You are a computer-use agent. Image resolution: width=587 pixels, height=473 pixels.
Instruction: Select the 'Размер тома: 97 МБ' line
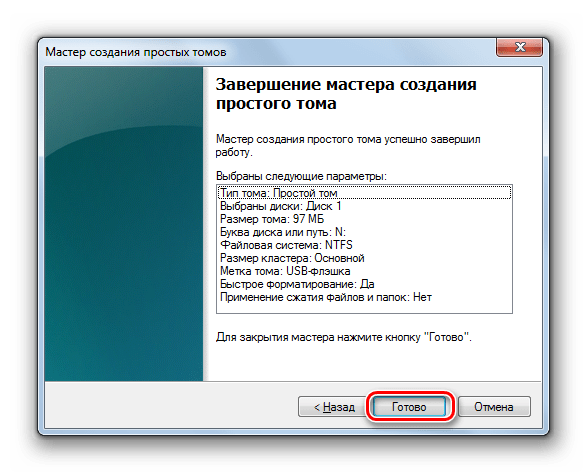click(272, 219)
